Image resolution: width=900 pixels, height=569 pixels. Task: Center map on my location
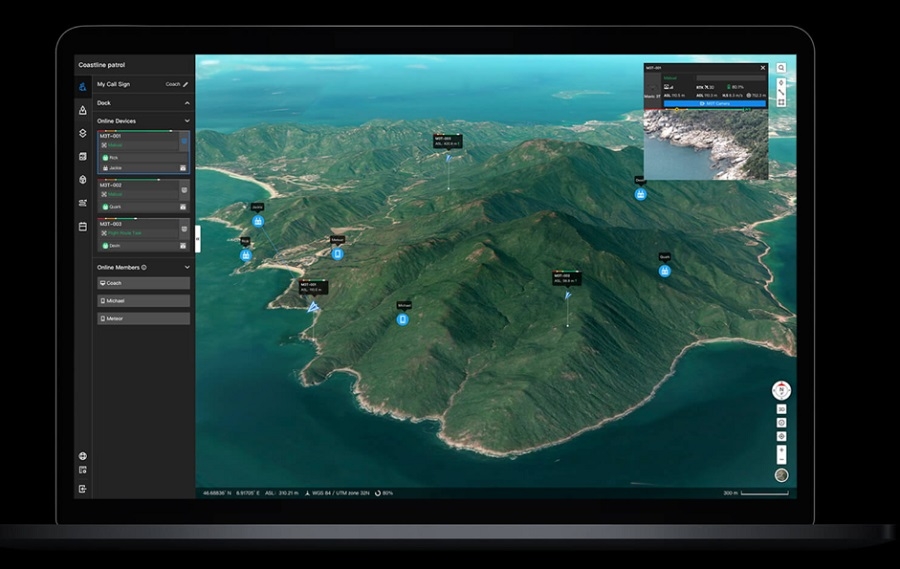[x=781, y=436]
